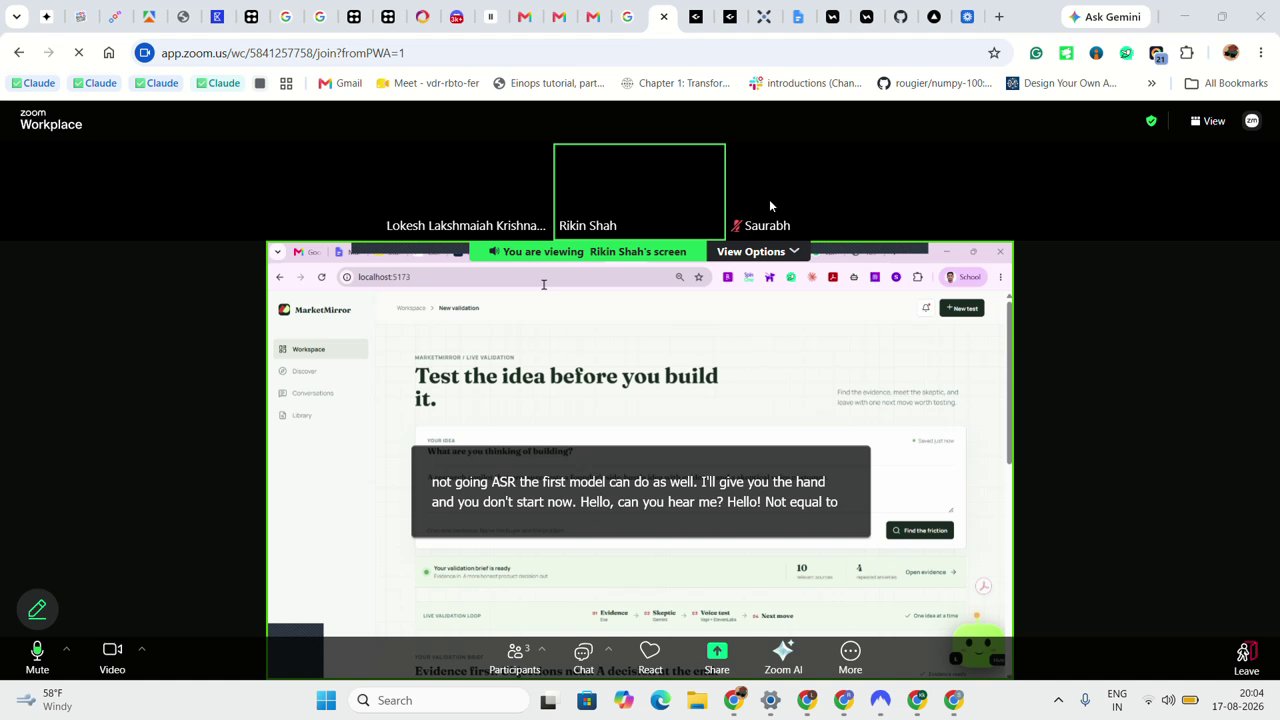
Task: Select Library in the MarketMirror sidebar
Action: 321,415
